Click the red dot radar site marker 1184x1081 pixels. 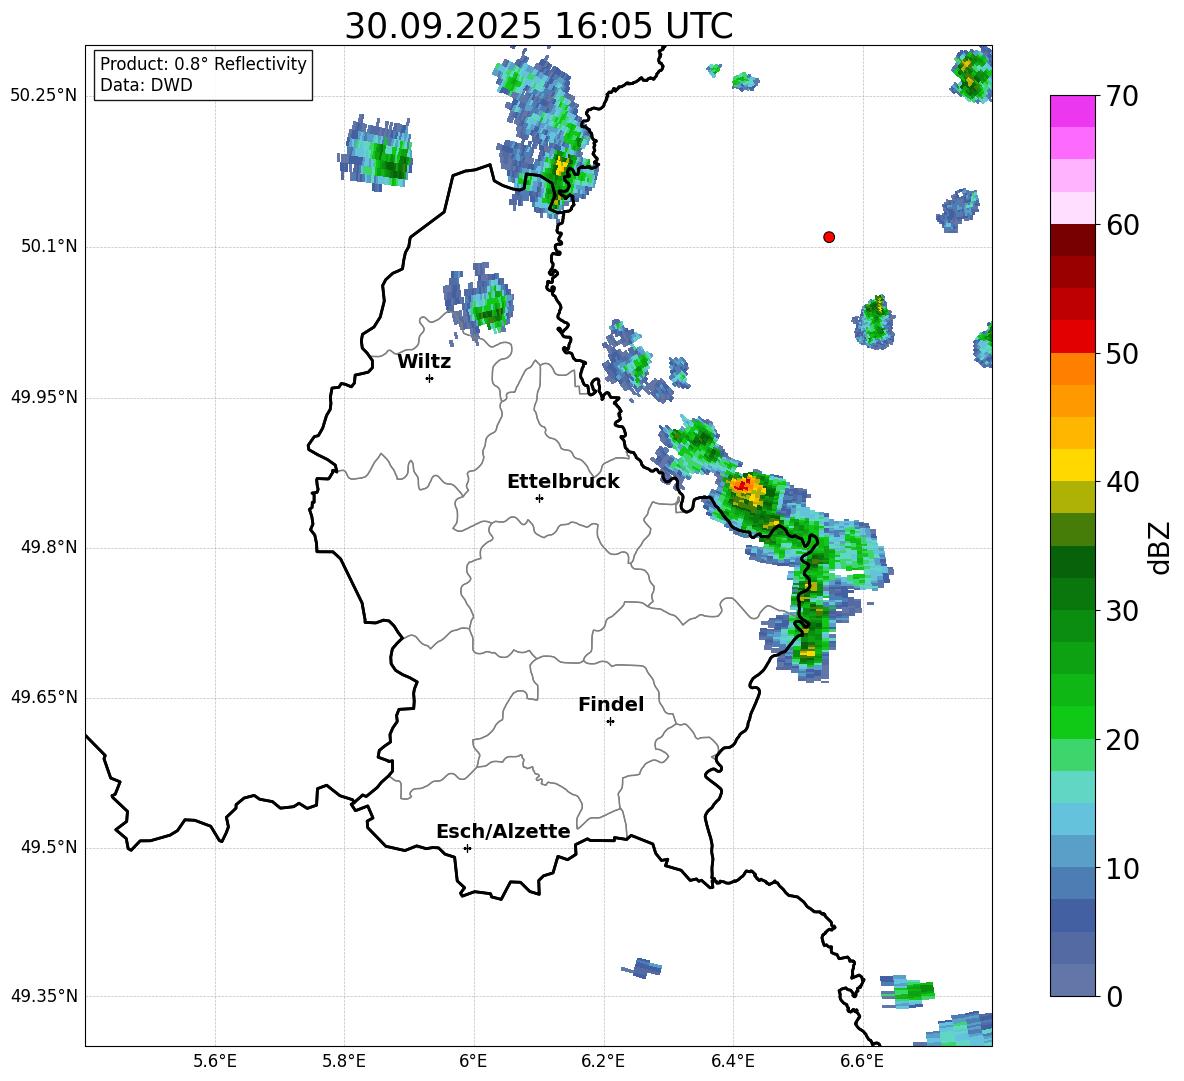829,237
